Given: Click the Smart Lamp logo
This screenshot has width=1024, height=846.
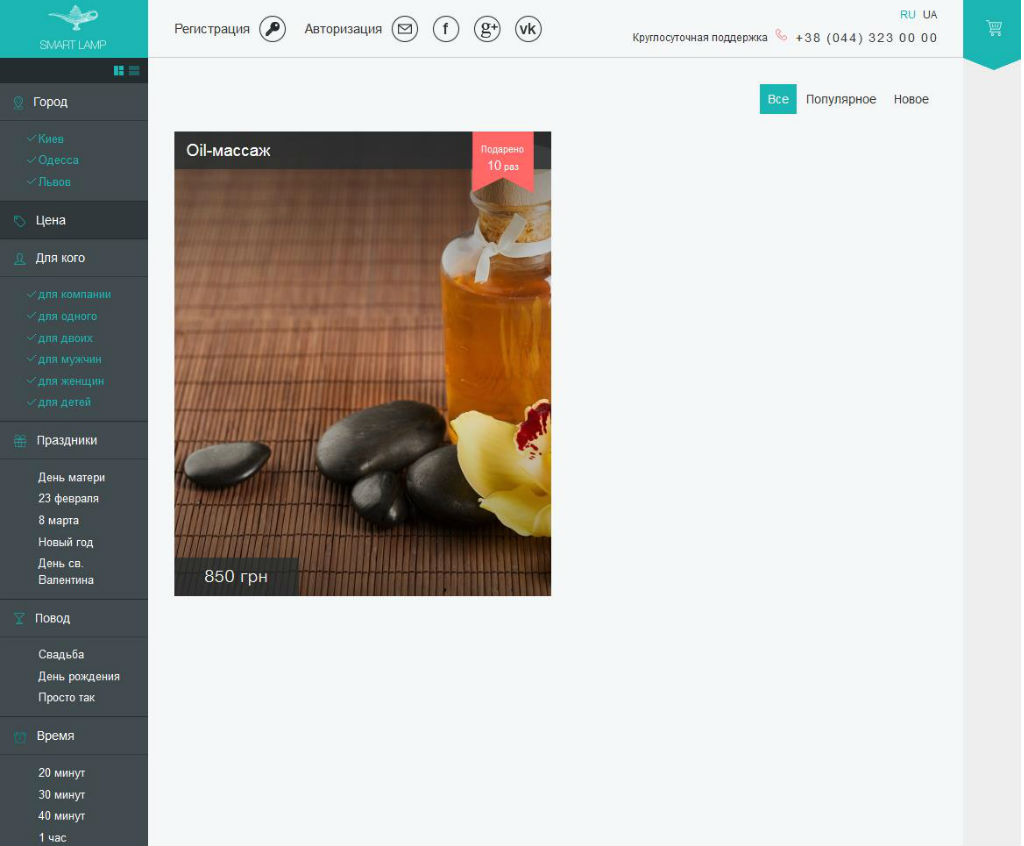Looking at the screenshot, I should pyautogui.click(x=73, y=29).
